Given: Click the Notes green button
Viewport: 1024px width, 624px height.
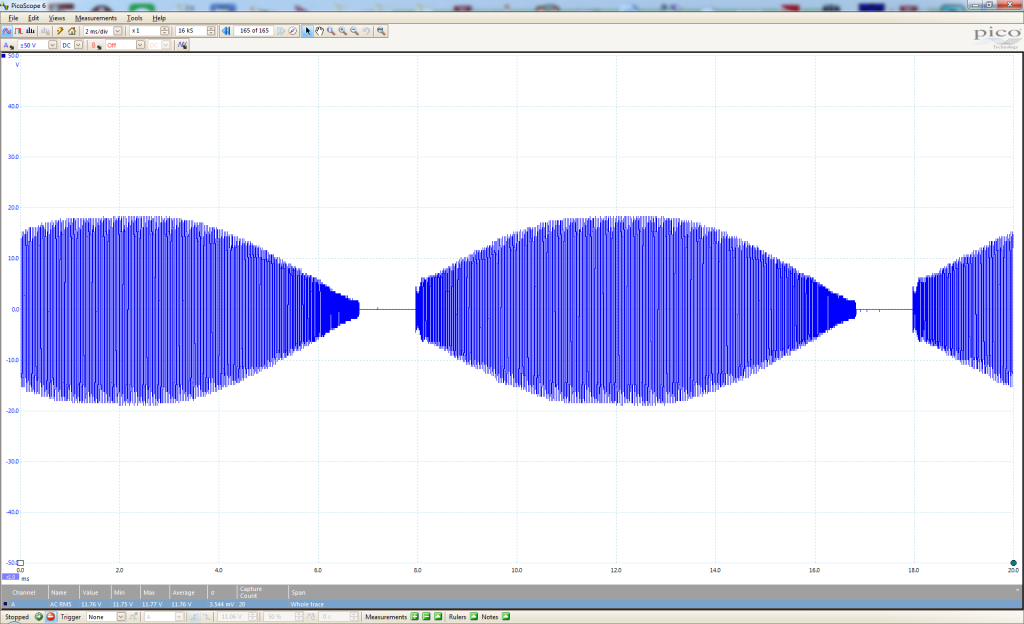Looking at the screenshot, I should (x=505, y=617).
